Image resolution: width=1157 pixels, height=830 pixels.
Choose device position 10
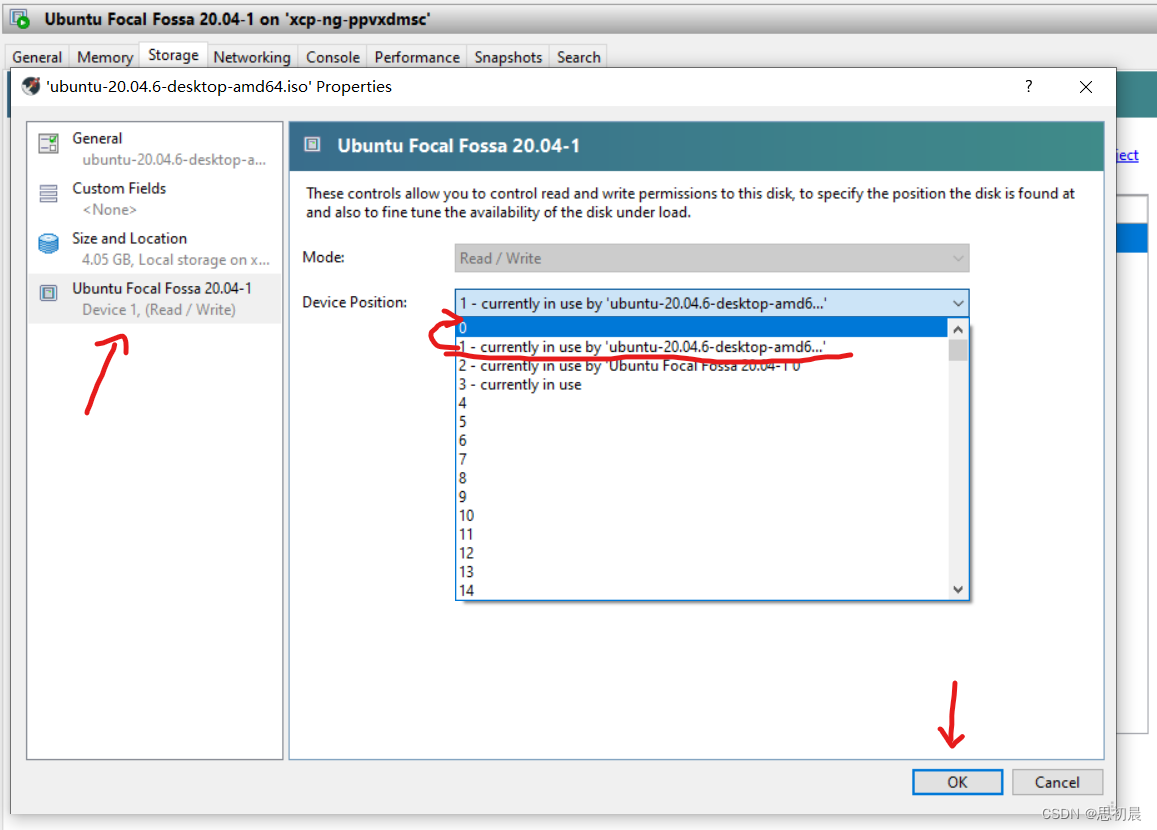coord(702,516)
